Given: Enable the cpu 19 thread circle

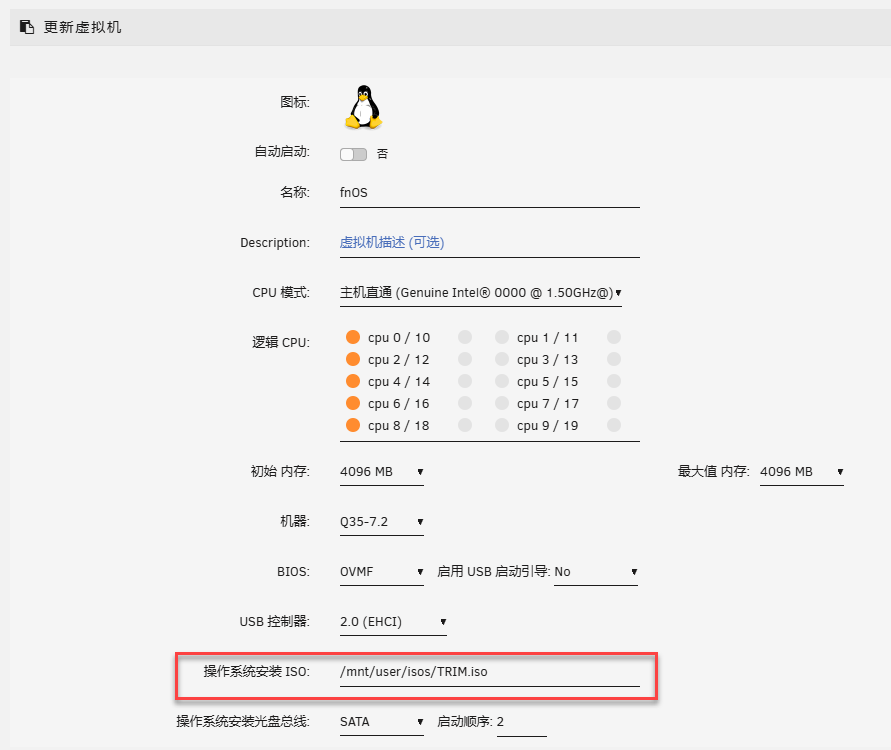Looking at the screenshot, I should pos(614,425).
